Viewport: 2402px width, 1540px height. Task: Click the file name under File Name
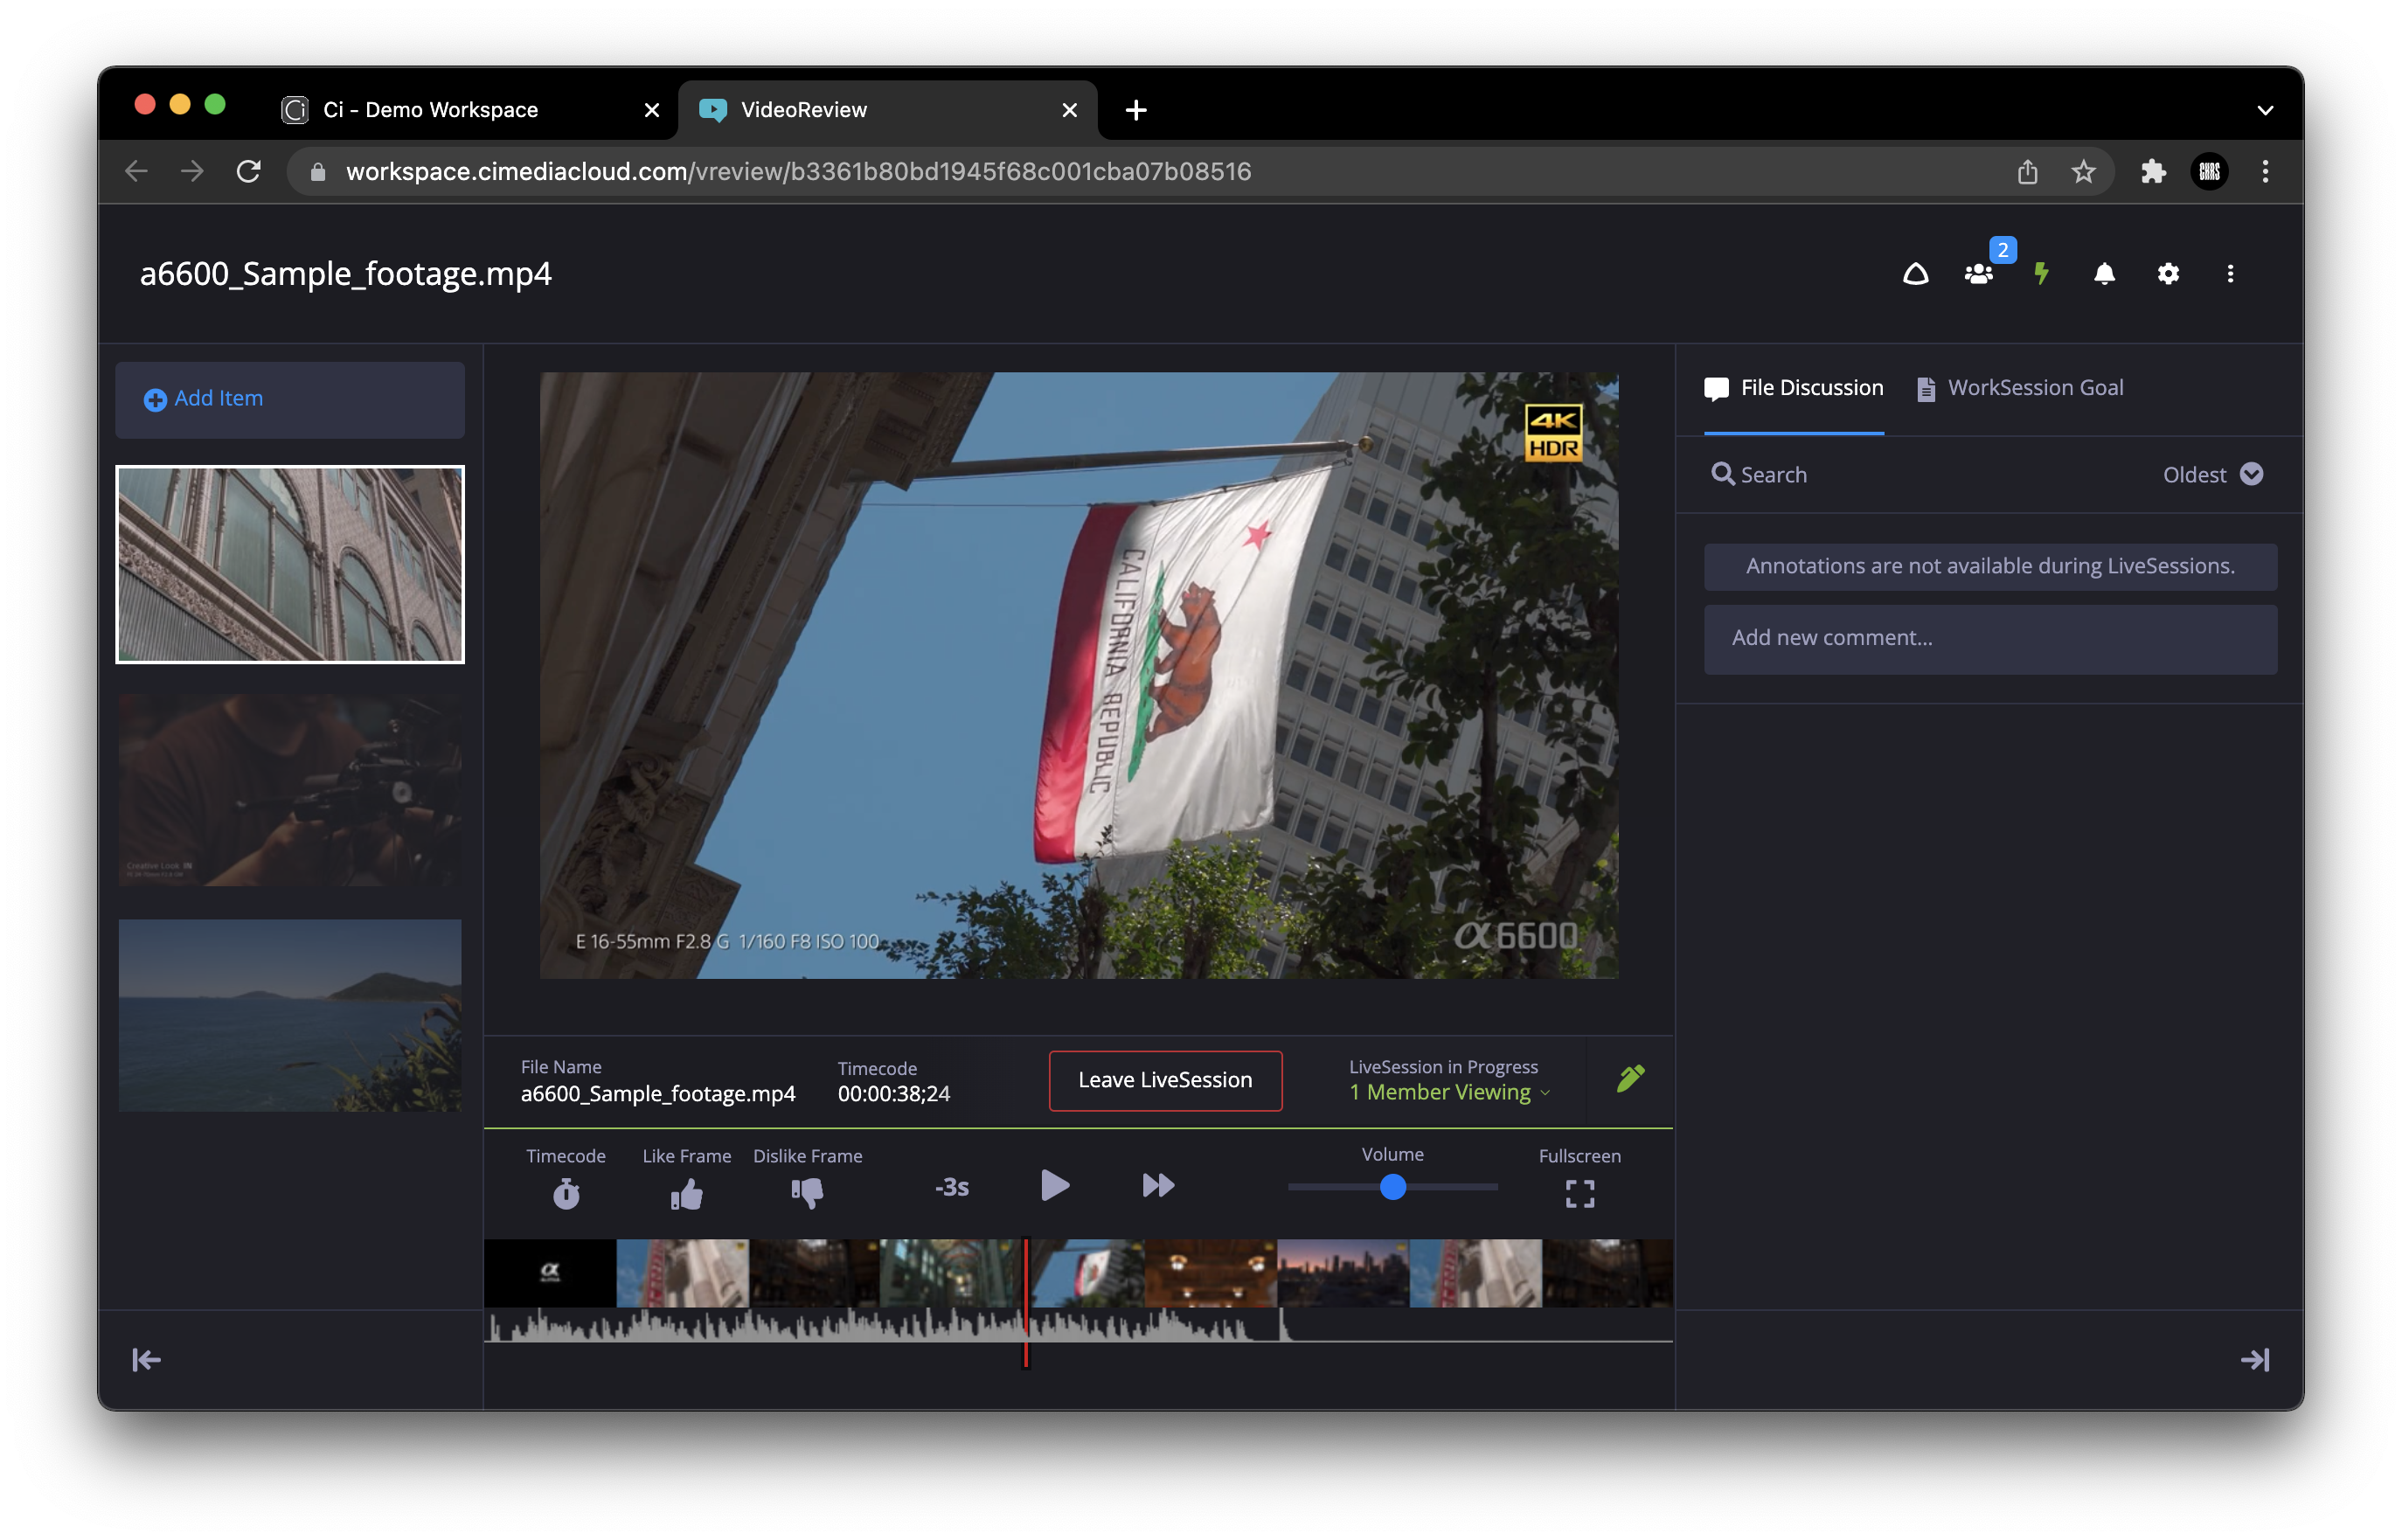pyautogui.click(x=658, y=1094)
